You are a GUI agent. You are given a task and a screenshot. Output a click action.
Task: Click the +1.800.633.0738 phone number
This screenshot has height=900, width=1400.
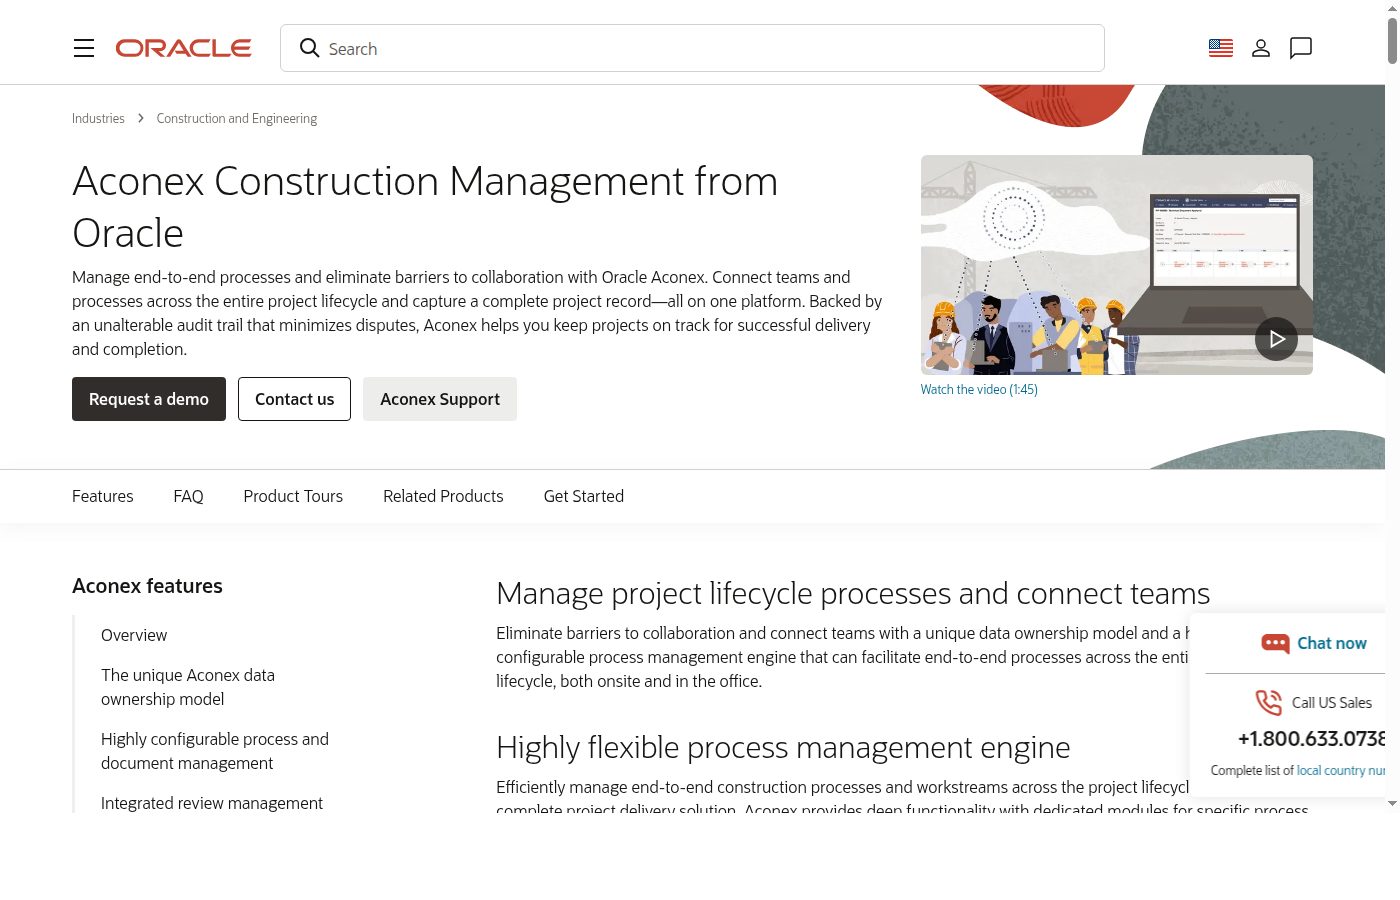(x=1312, y=738)
